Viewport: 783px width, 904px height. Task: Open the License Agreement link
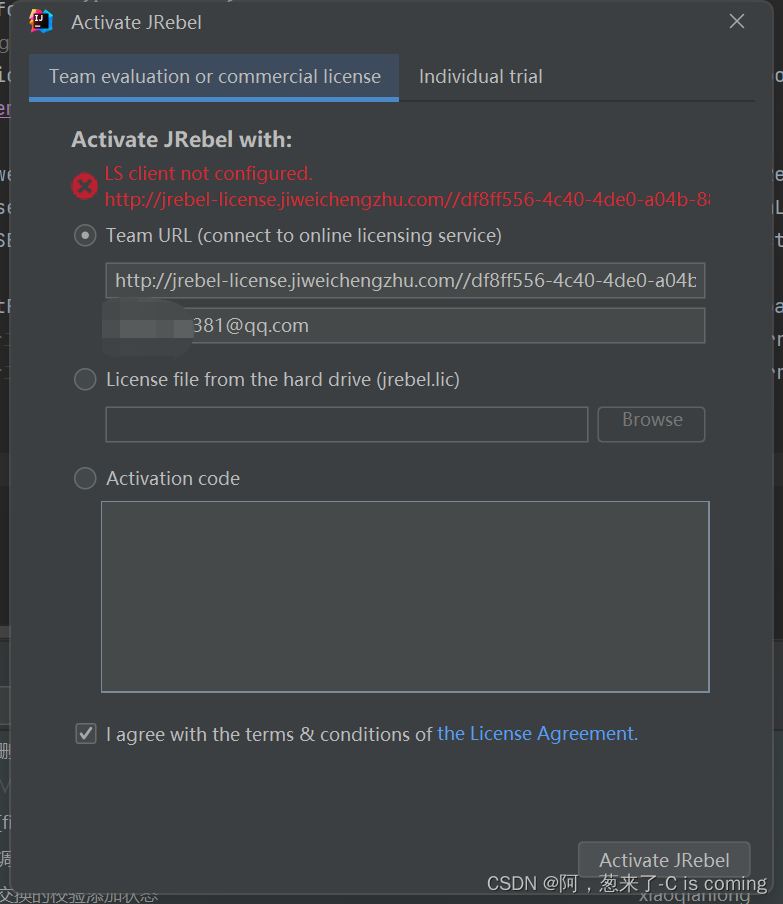[537, 733]
